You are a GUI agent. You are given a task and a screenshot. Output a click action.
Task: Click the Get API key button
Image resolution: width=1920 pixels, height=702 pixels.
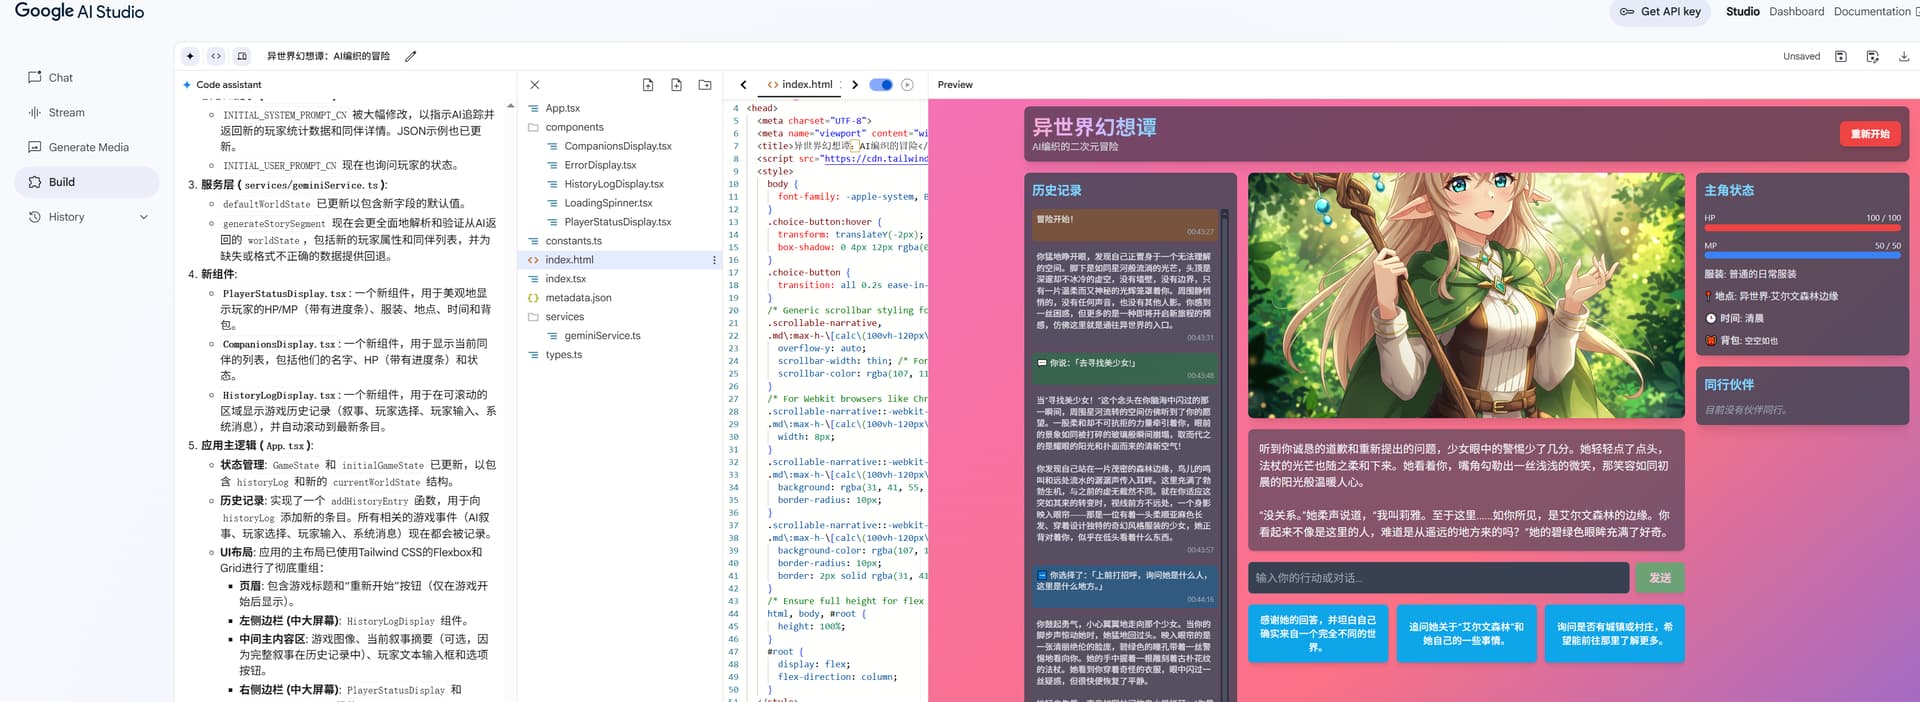[1660, 12]
